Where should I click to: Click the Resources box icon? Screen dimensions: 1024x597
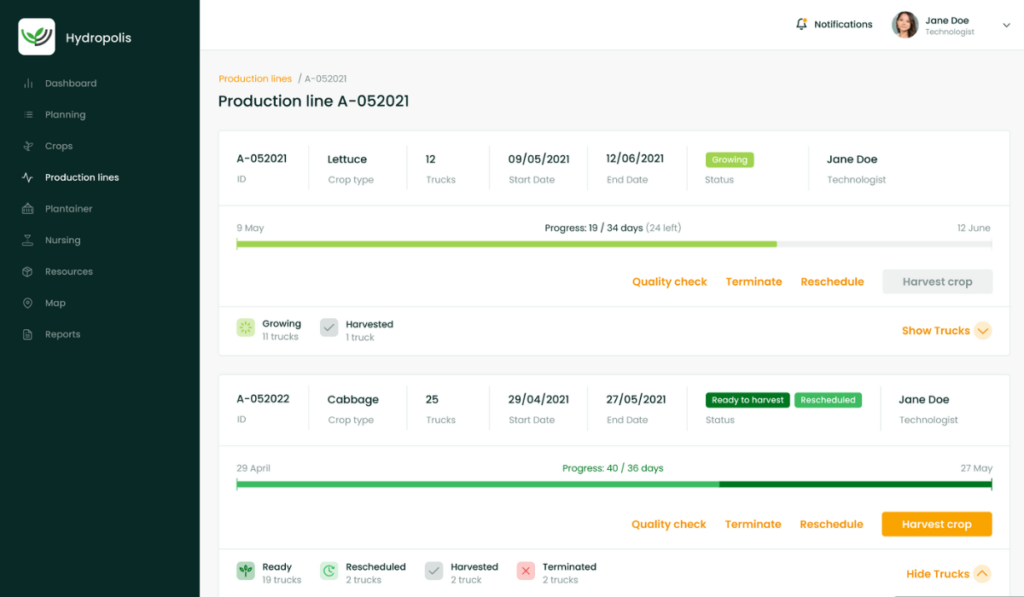click(28, 272)
